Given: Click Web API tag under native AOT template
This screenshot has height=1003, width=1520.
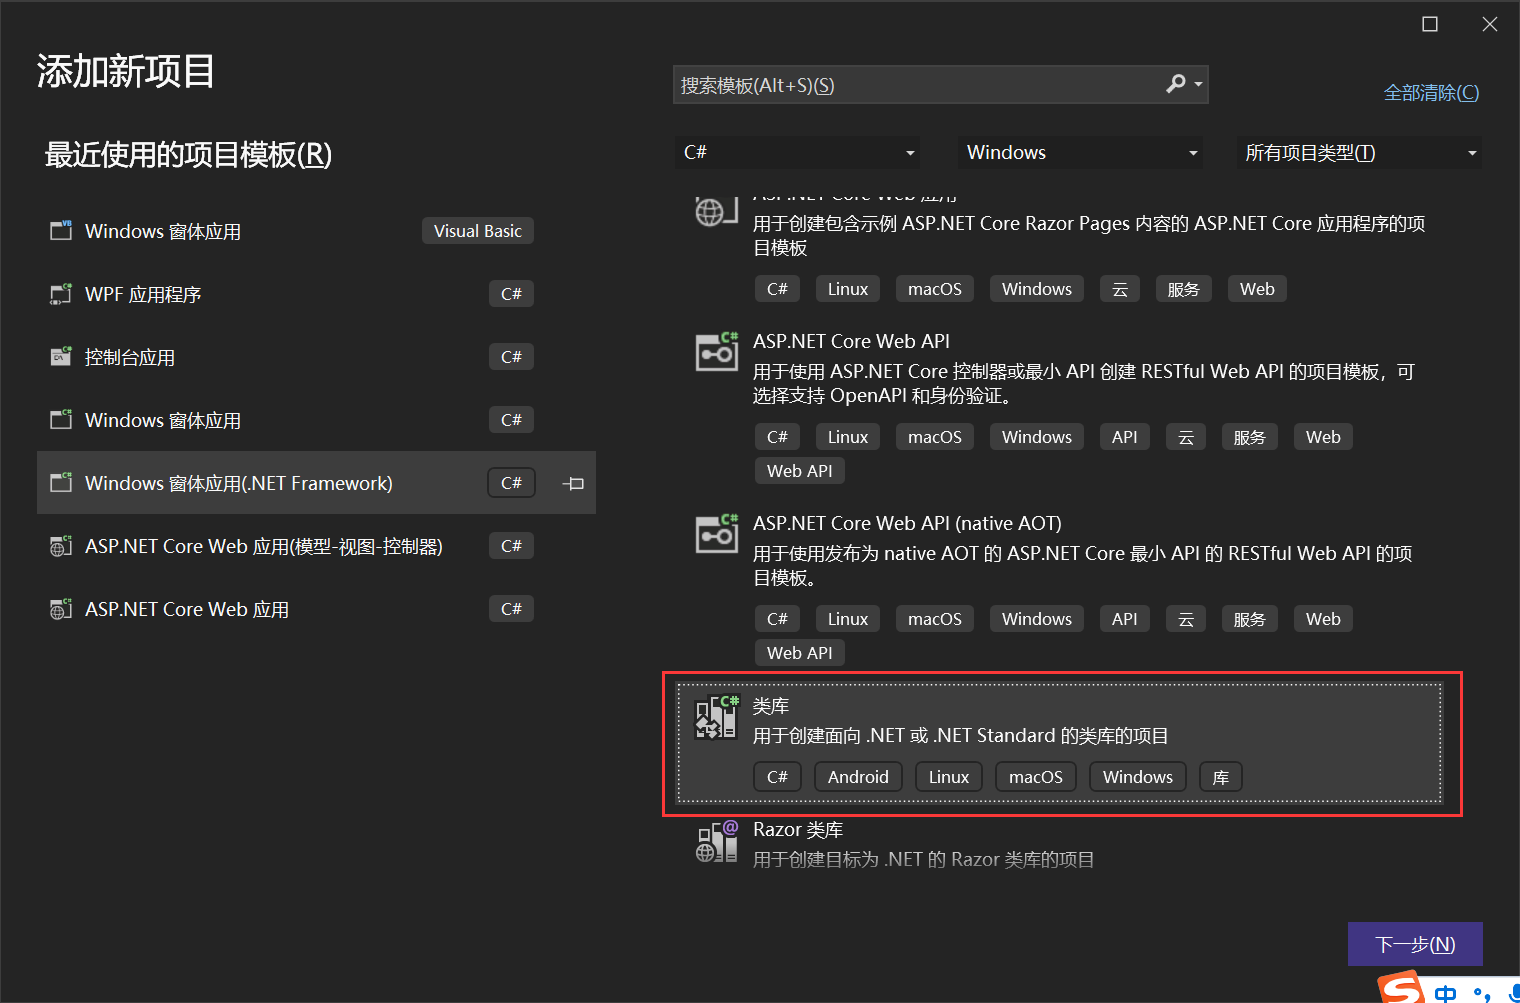Looking at the screenshot, I should [x=799, y=653].
